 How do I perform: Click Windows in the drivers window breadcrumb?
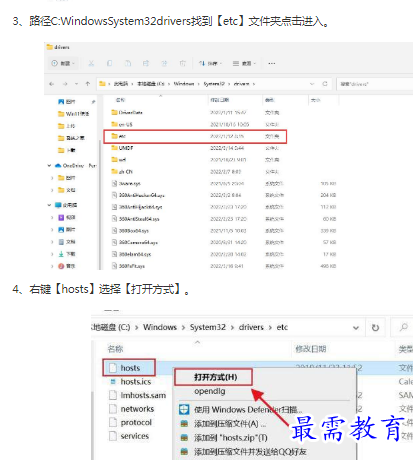click(x=184, y=84)
